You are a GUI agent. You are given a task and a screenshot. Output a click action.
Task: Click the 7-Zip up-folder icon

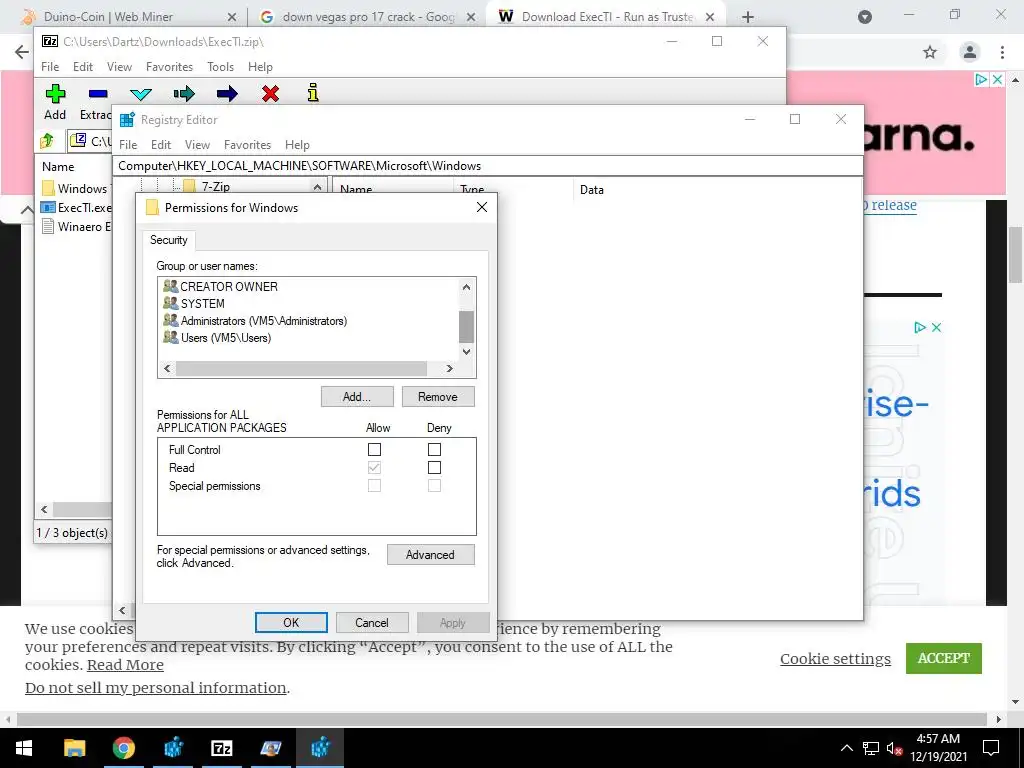pos(47,140)
